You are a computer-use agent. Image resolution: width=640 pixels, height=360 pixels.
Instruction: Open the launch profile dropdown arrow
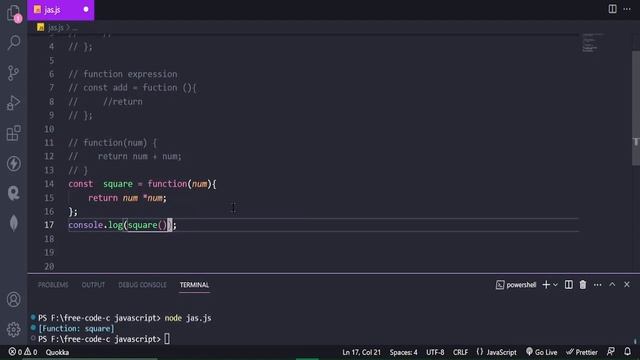[555, 285]
